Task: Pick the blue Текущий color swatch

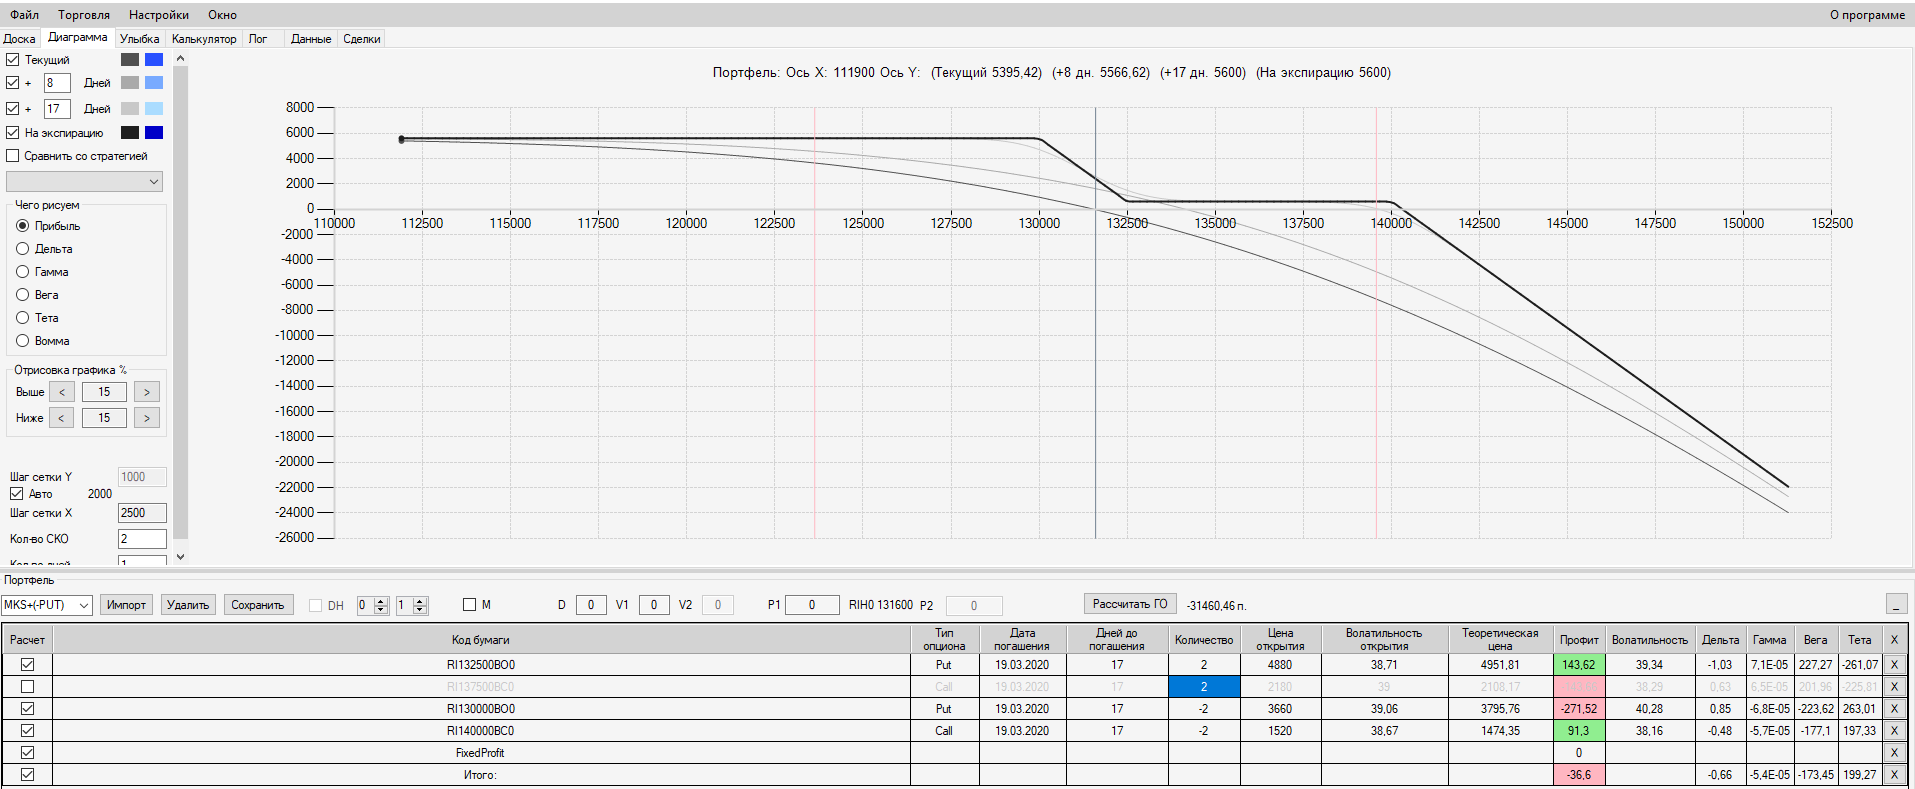Action: click(154, 60)
